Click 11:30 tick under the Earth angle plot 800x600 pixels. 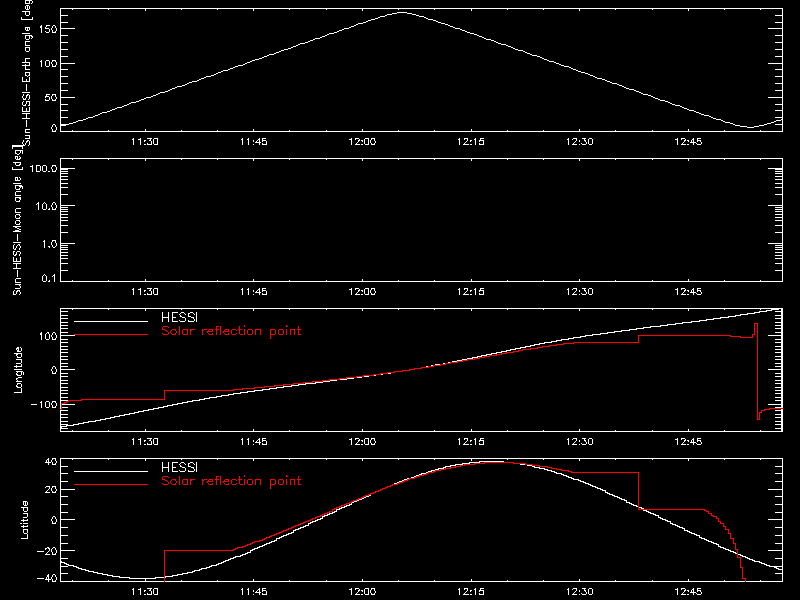145,142
